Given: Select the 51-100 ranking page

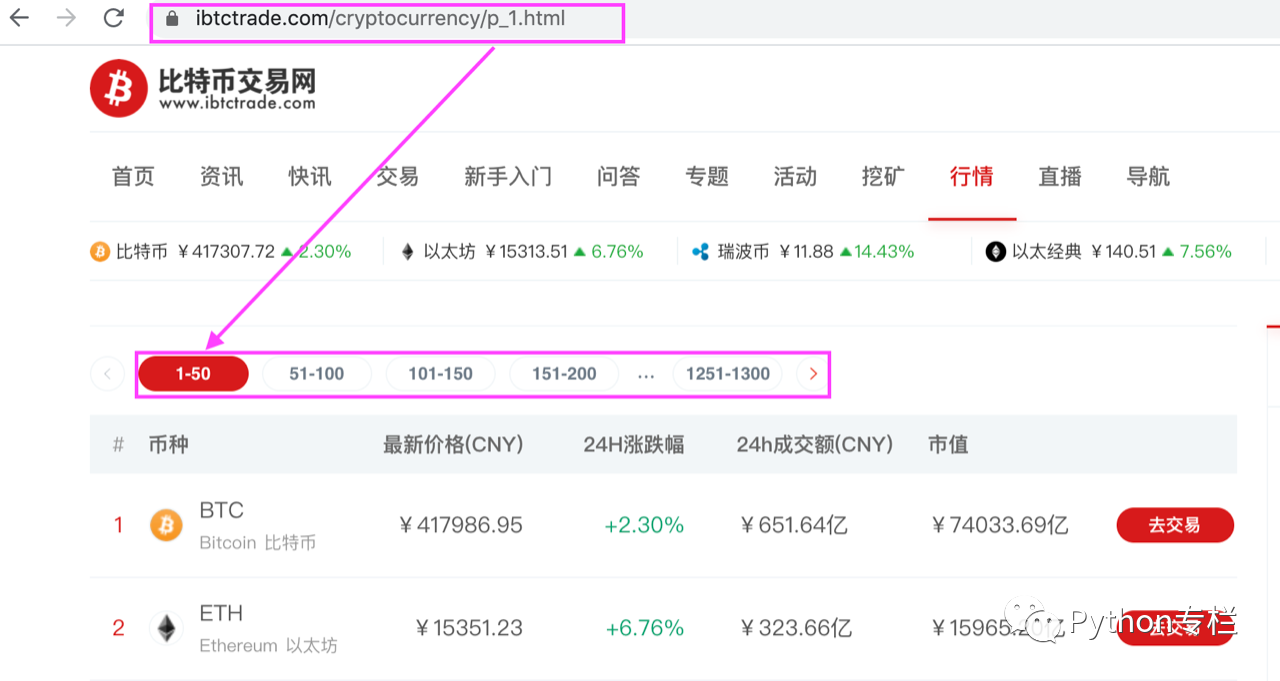Looking at the screenshot, I should [x=316, y=374].
